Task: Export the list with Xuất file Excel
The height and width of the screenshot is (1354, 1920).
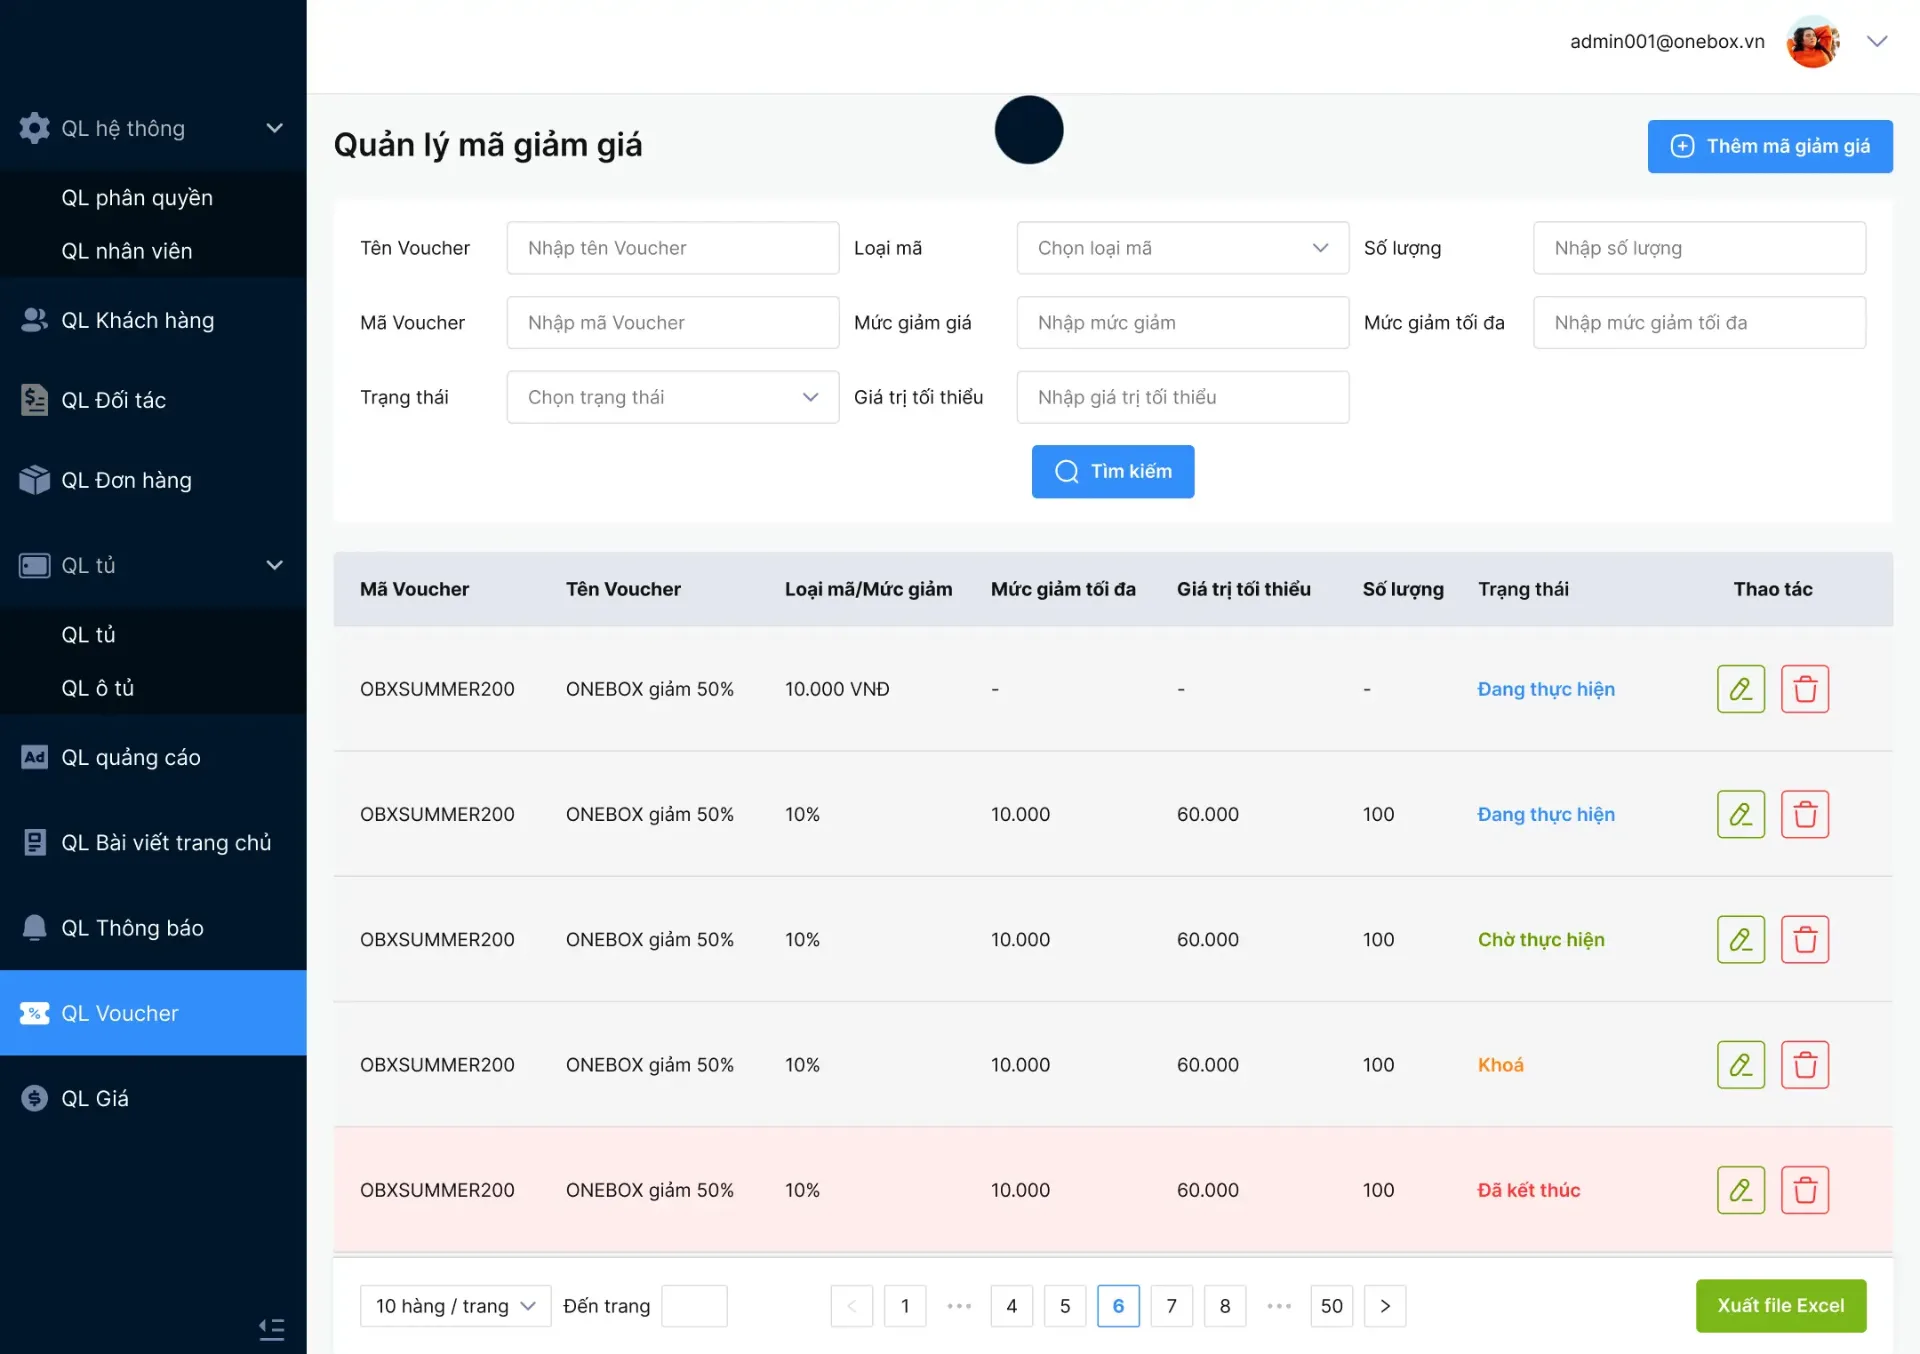Action: [x=1780, y=1306]
